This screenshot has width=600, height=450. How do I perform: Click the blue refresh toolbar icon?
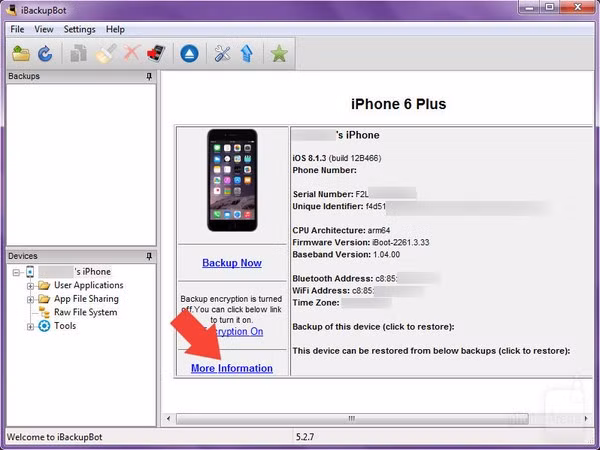pyautogui.click(x=45, y=54)
